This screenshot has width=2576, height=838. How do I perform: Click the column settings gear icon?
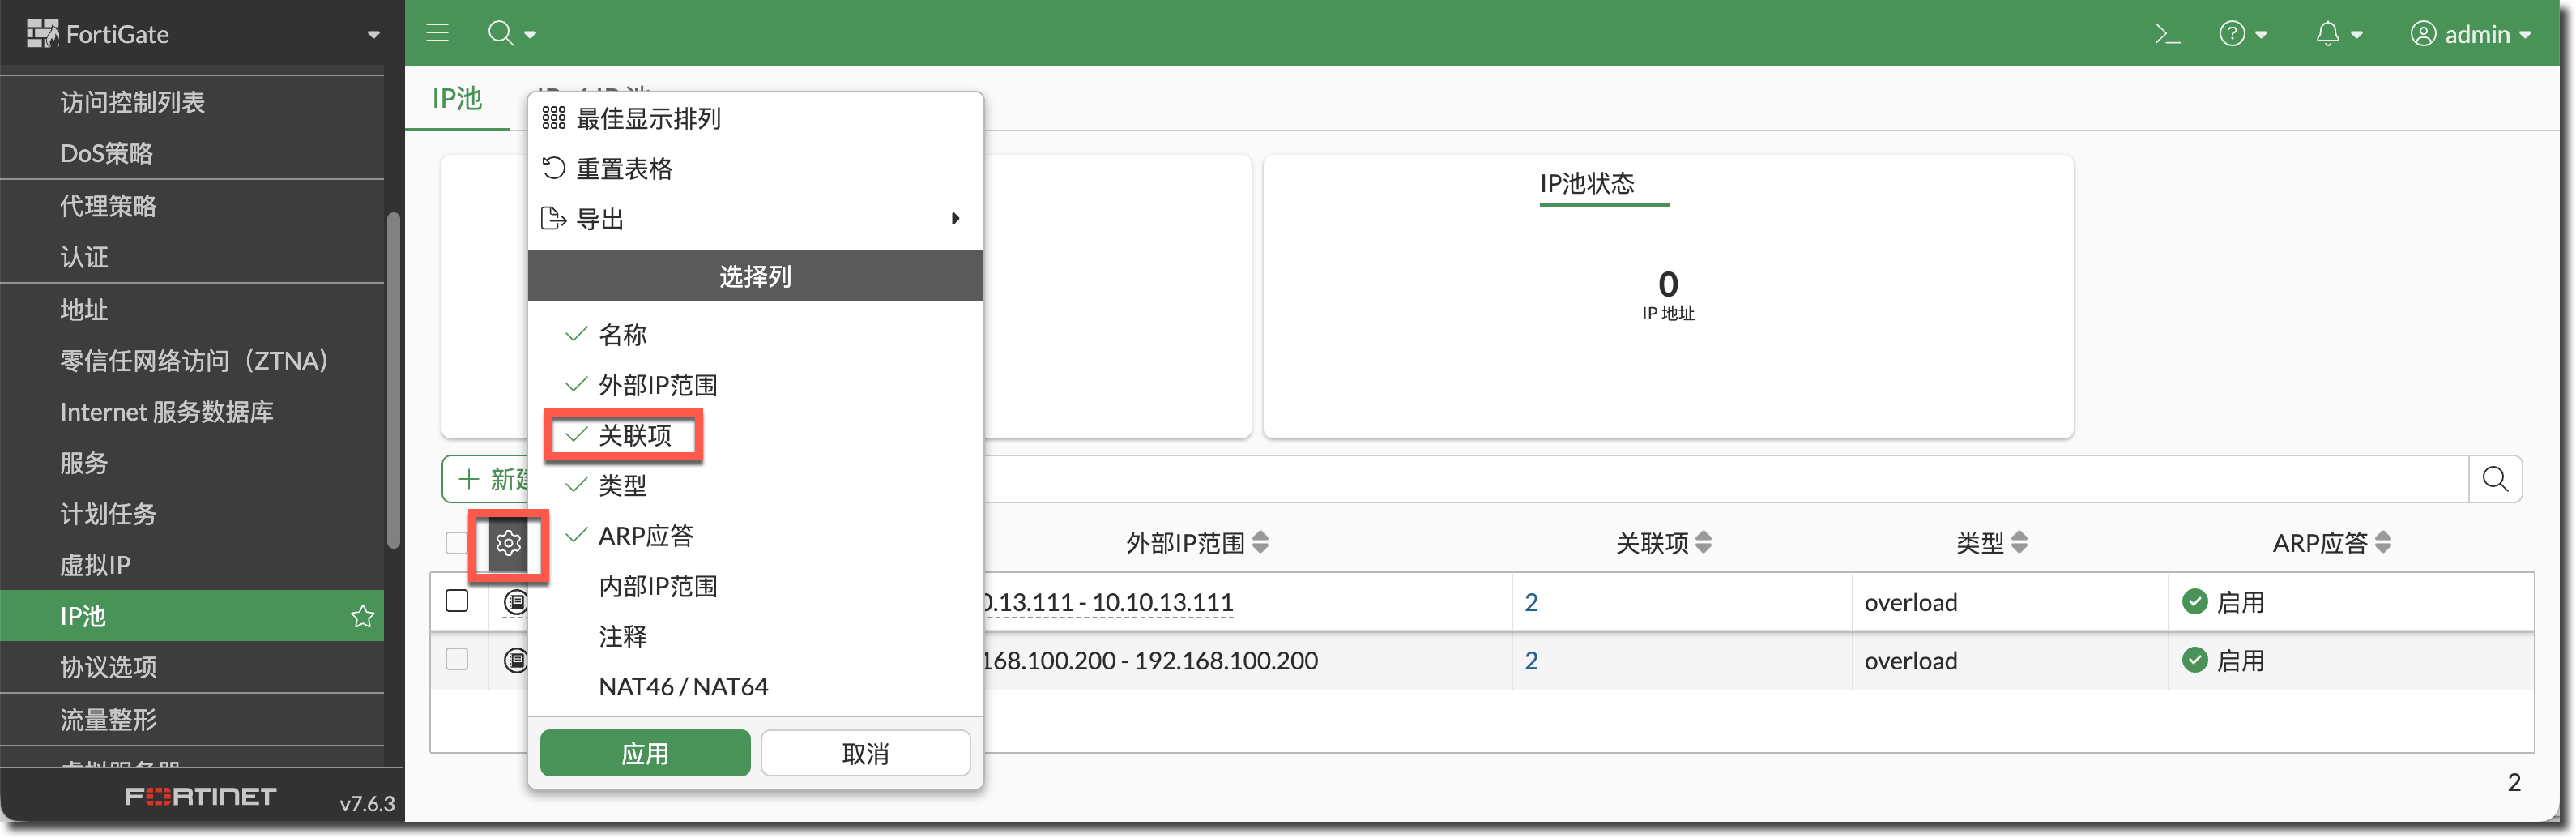(509, 543)
